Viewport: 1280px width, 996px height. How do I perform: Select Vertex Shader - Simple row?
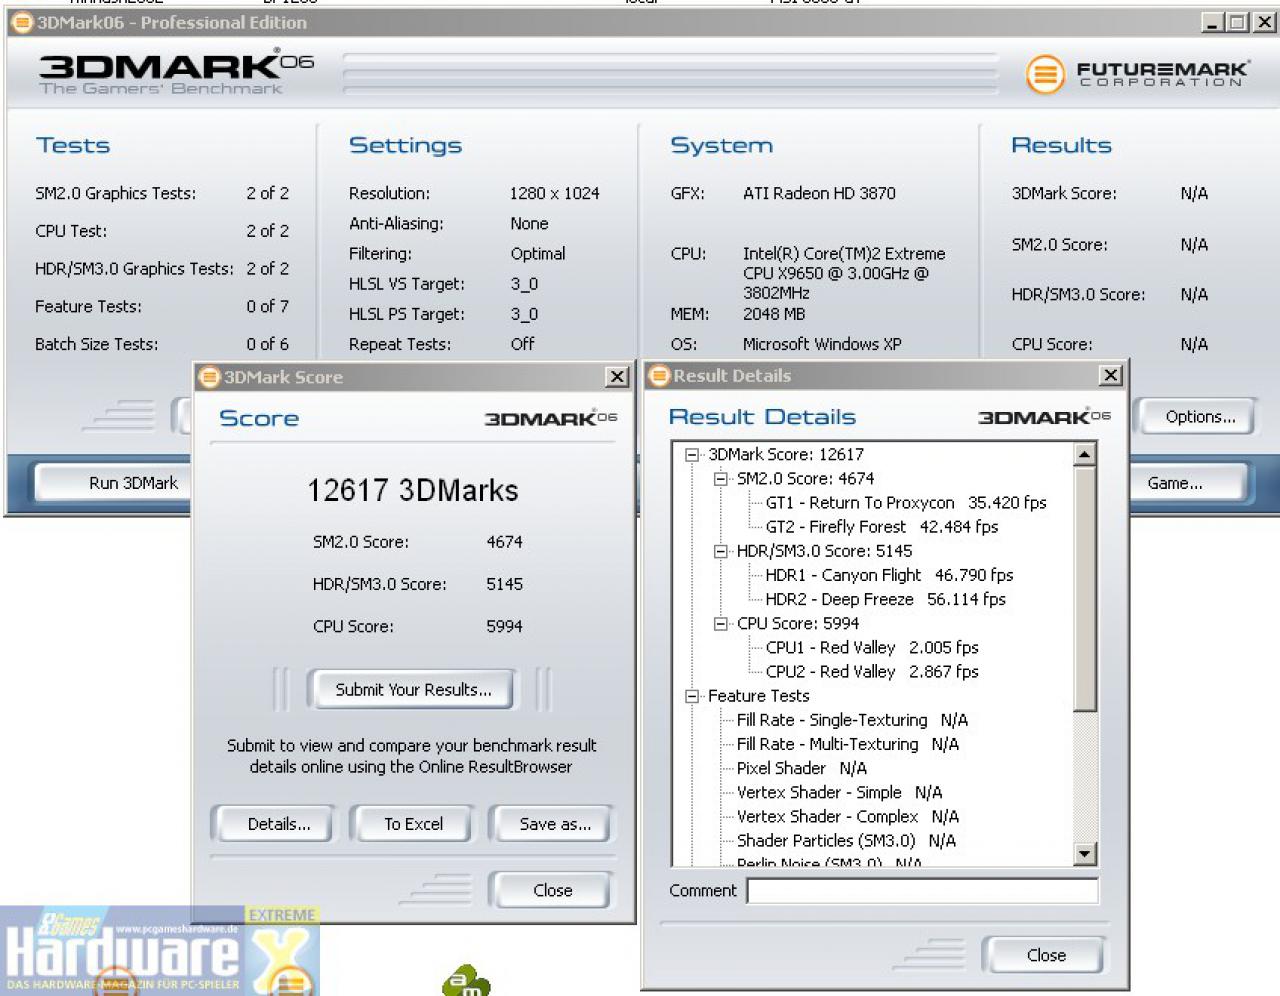(839, 792)
